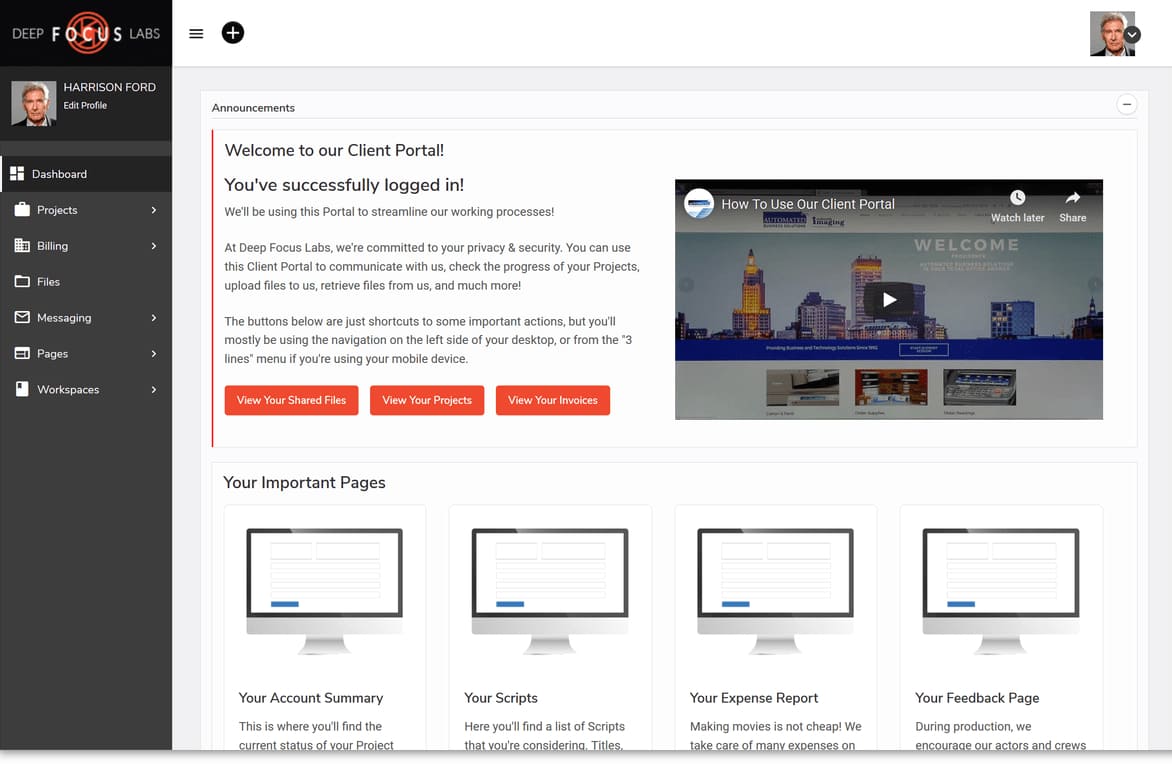Expand the Projects sidebar chevron
The height and width of the screenshot is (768, 1172).
[x=154, y=210]
